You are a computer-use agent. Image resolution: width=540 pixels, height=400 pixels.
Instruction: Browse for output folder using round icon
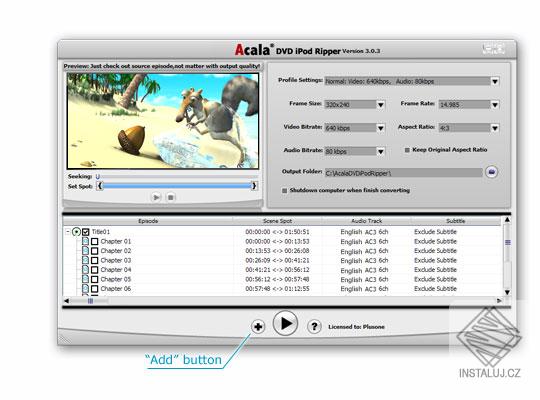(491, 172)
